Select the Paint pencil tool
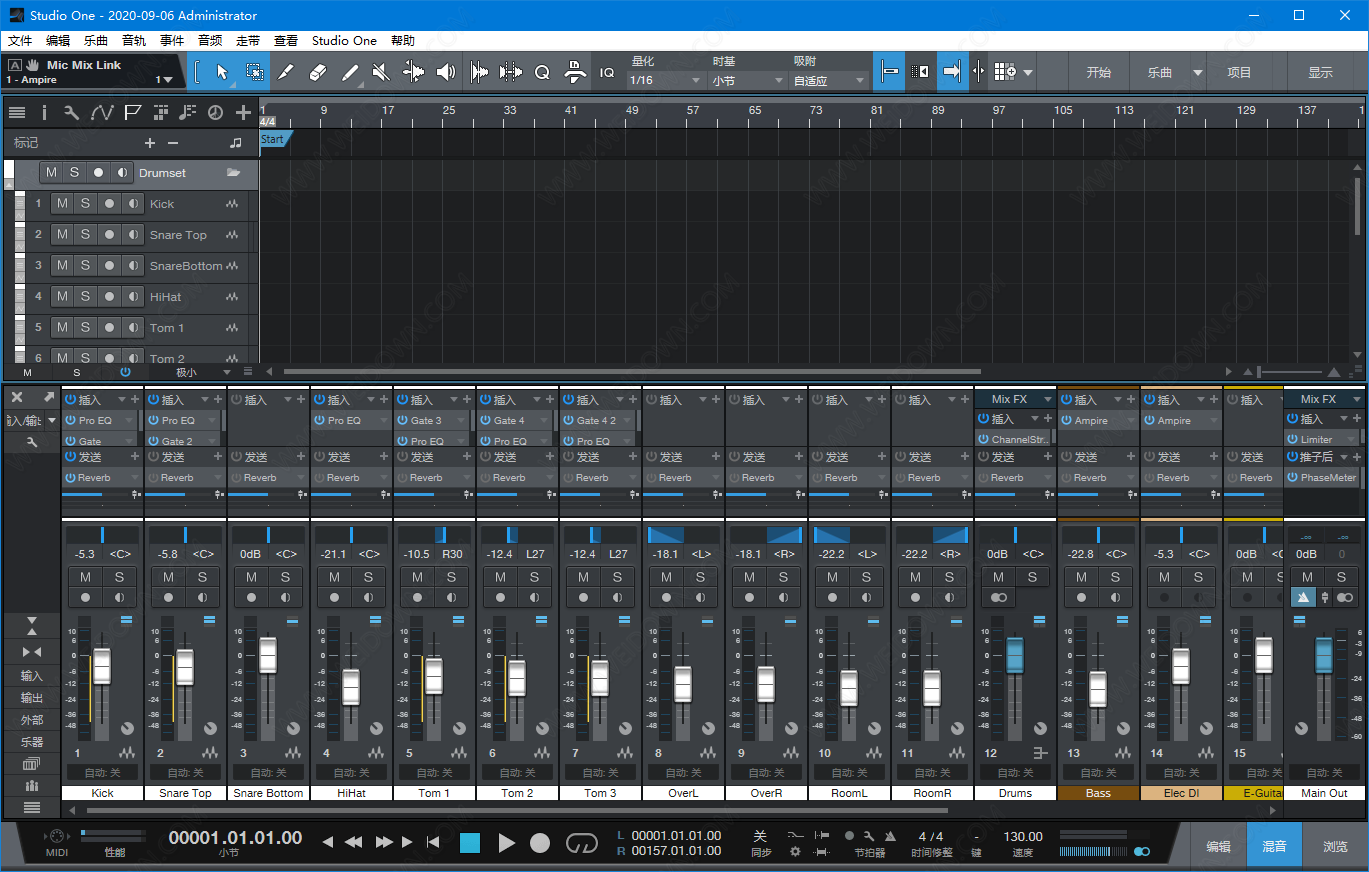This screenshot has width=1369, height=872. 350,72
